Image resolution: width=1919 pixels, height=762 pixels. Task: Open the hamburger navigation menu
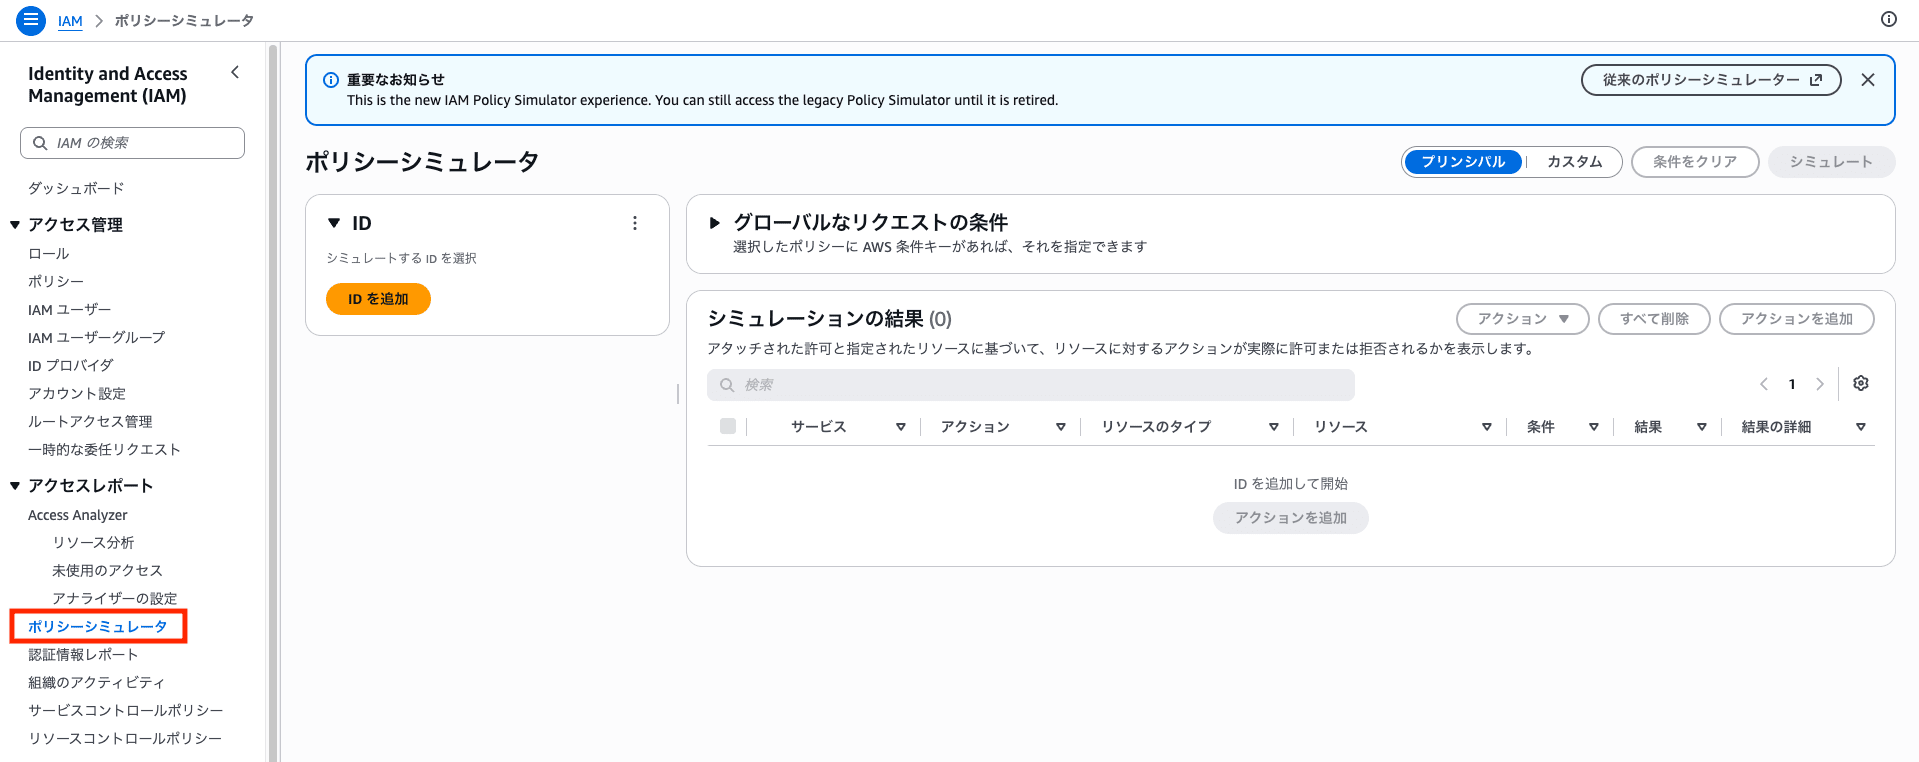pyautogui.click(x=31, y=20)
